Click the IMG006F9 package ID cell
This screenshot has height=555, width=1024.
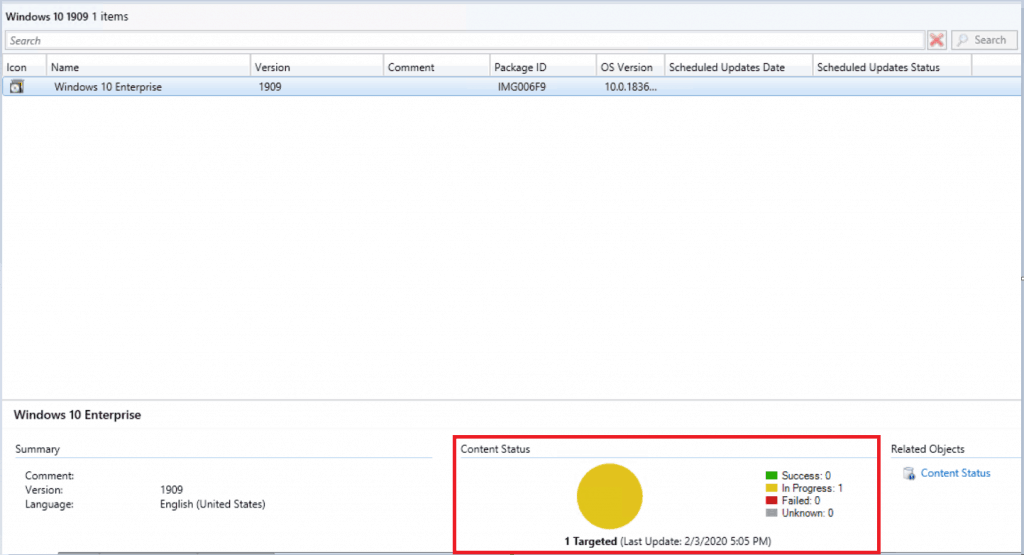(x=521, y=87)
